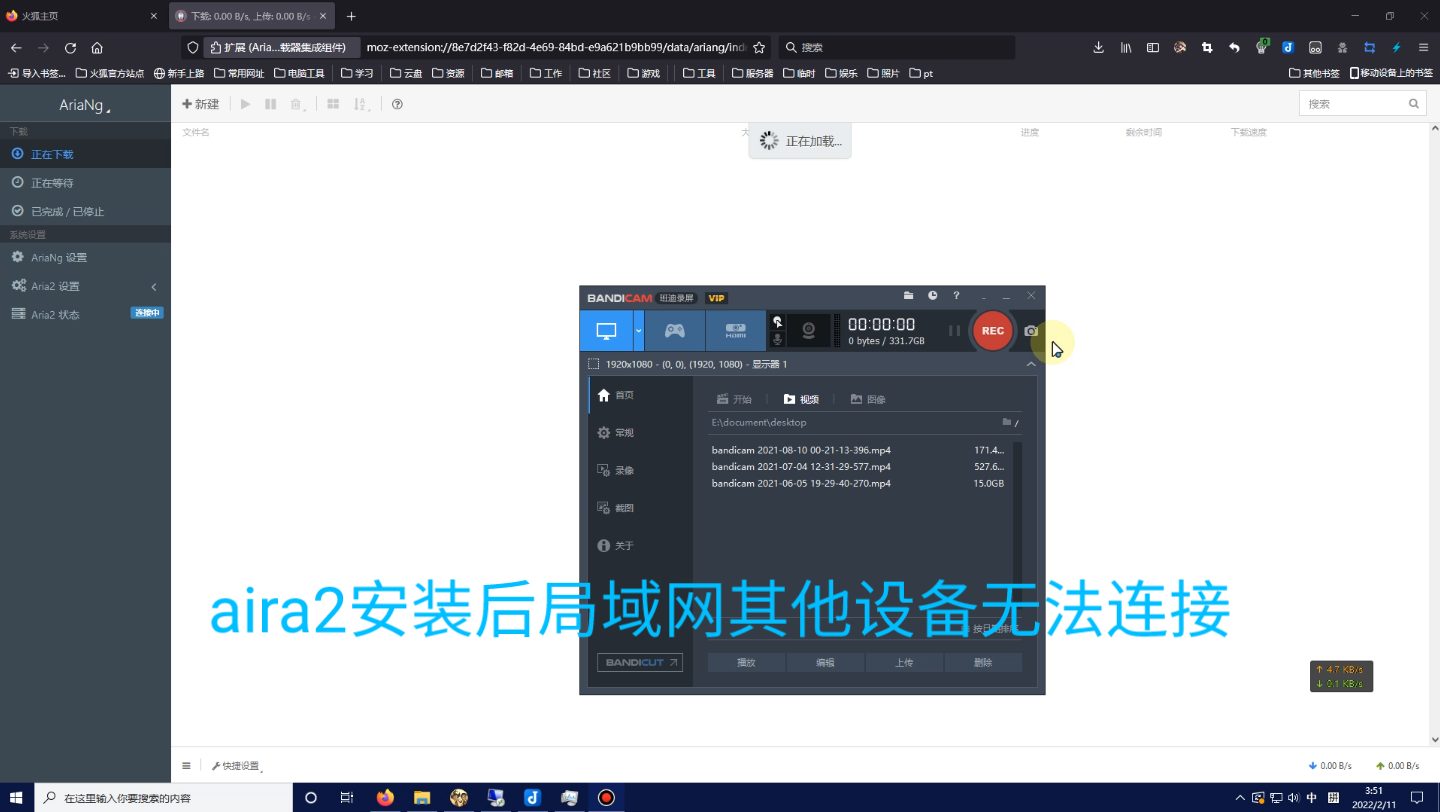Open Bandicam output folder icon in title bar

point(908,296)
